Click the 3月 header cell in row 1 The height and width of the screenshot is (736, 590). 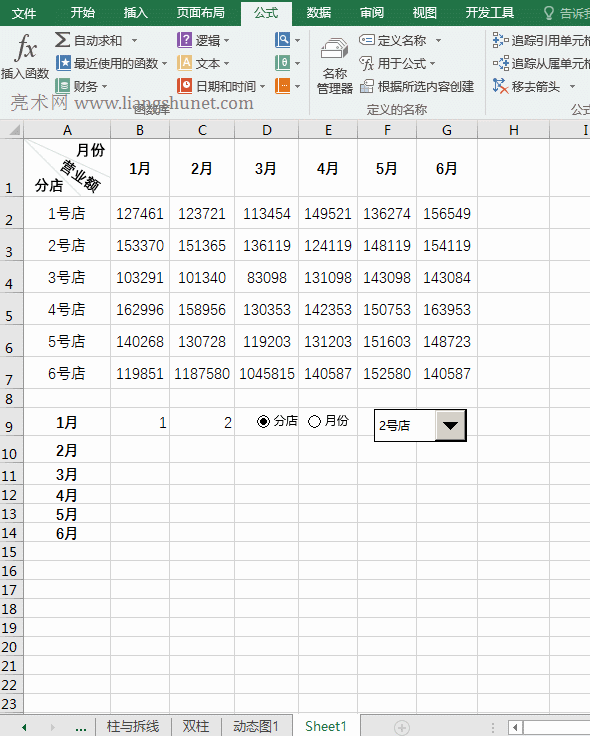(267, 168)
